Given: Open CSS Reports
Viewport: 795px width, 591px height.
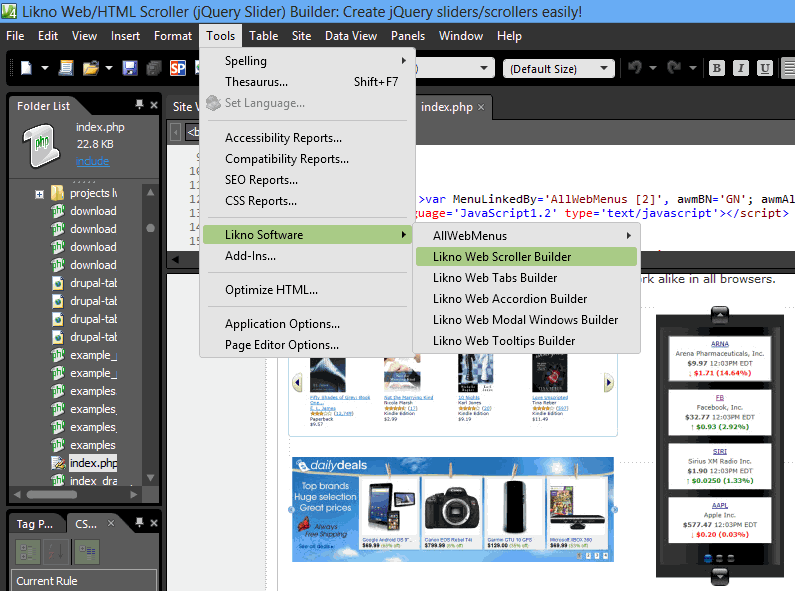Looking at the screenshot, I should pos(308,201).
